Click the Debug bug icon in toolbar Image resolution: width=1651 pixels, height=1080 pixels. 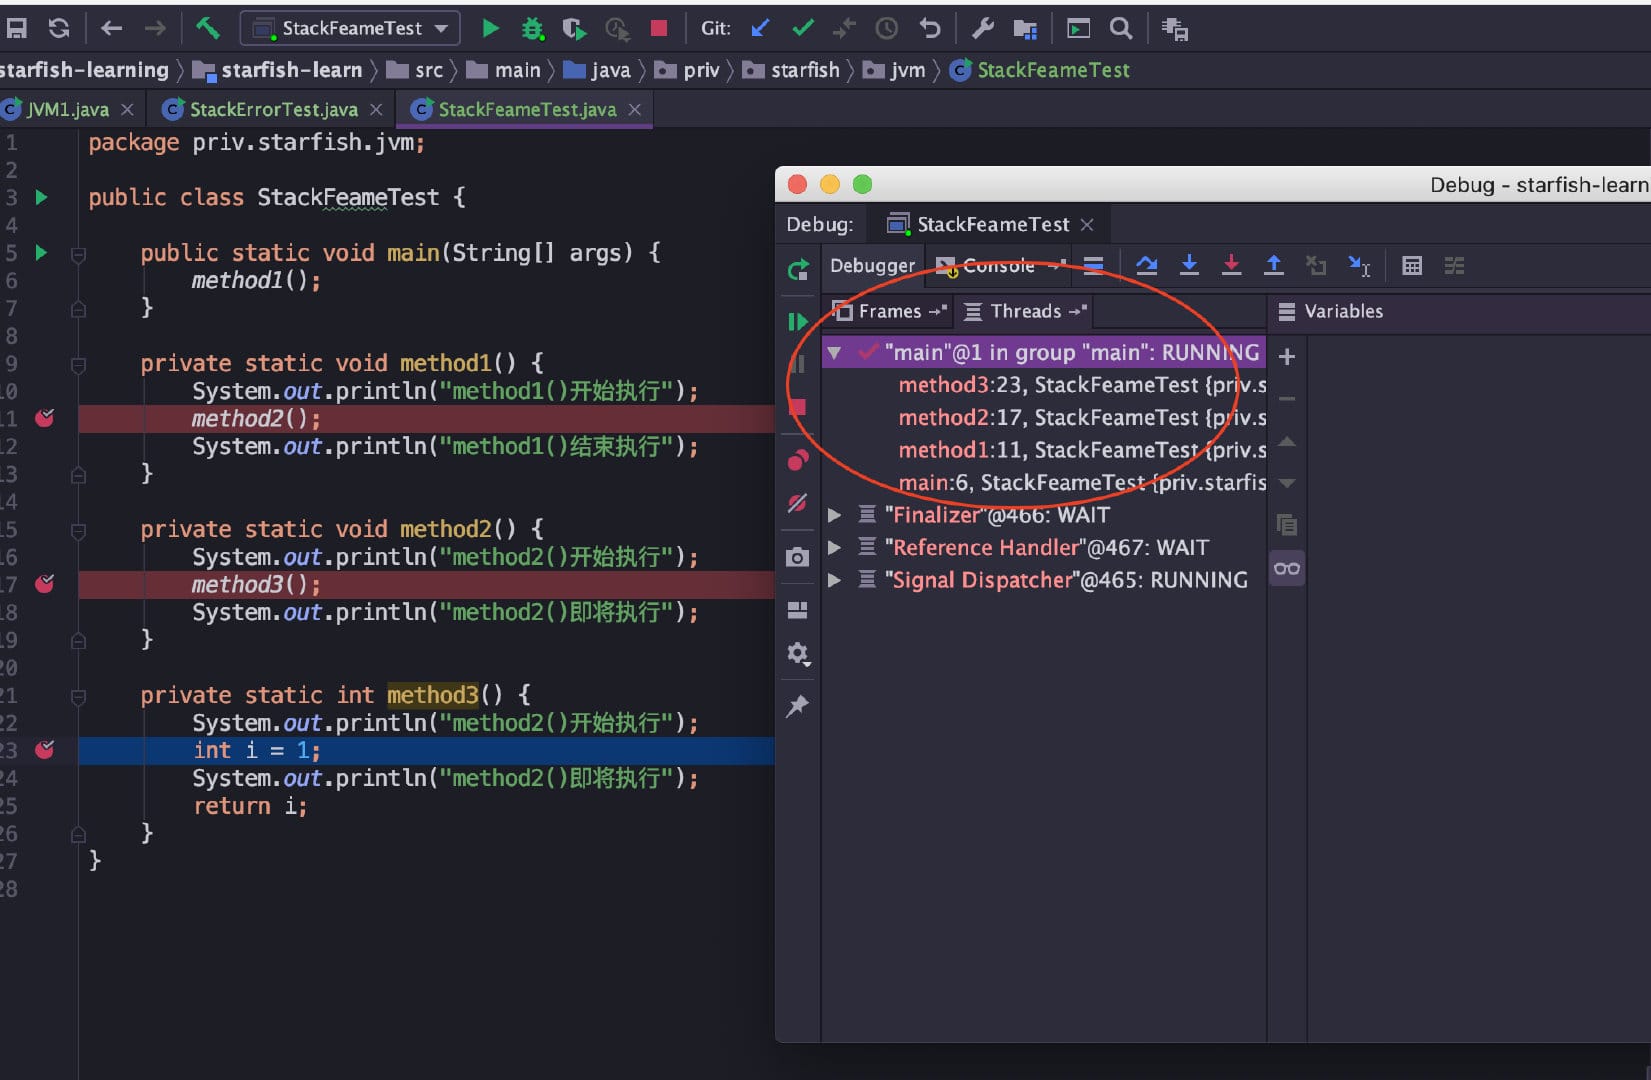coord(533,29)
